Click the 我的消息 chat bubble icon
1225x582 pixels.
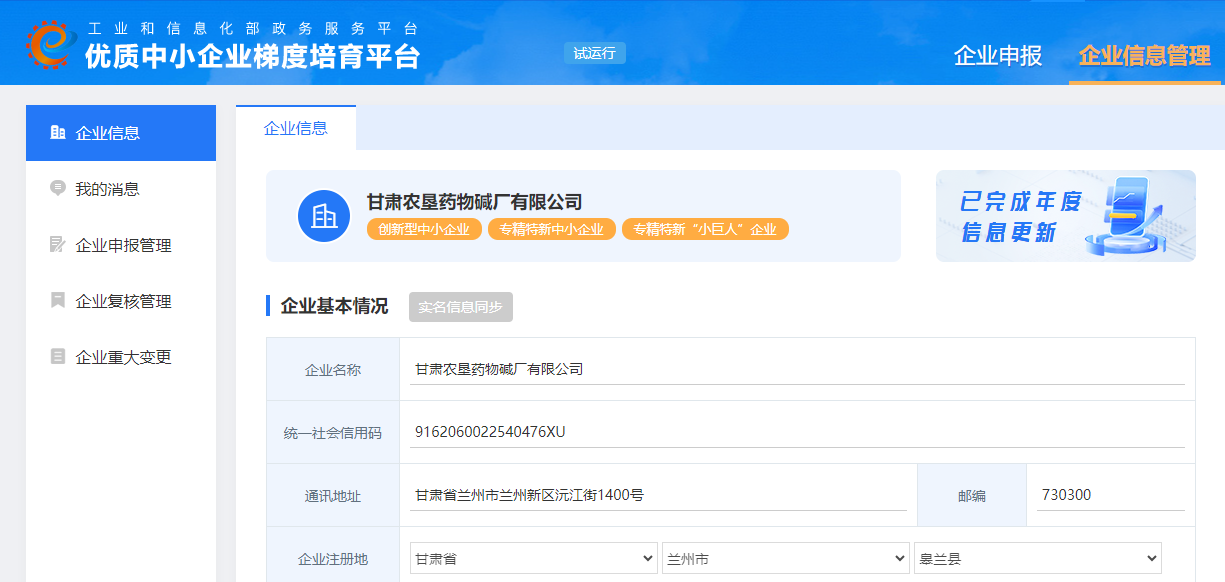[58, 188]
